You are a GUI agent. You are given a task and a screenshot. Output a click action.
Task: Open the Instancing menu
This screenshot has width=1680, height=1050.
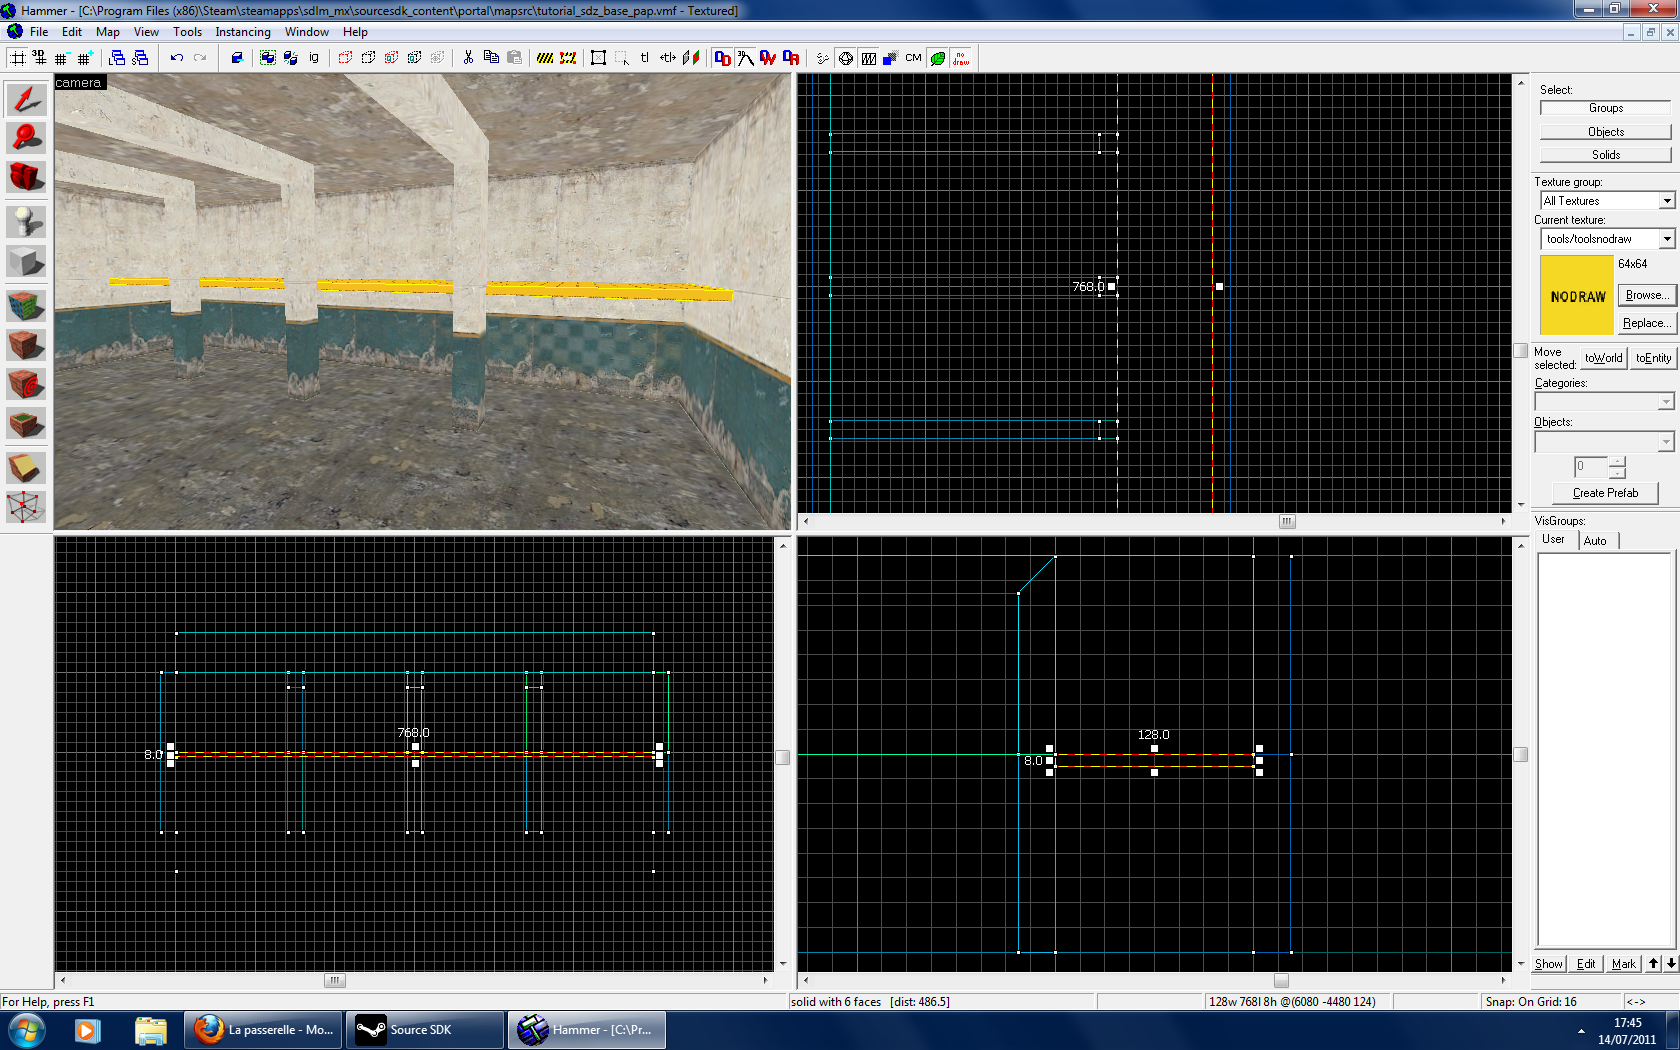243,32
